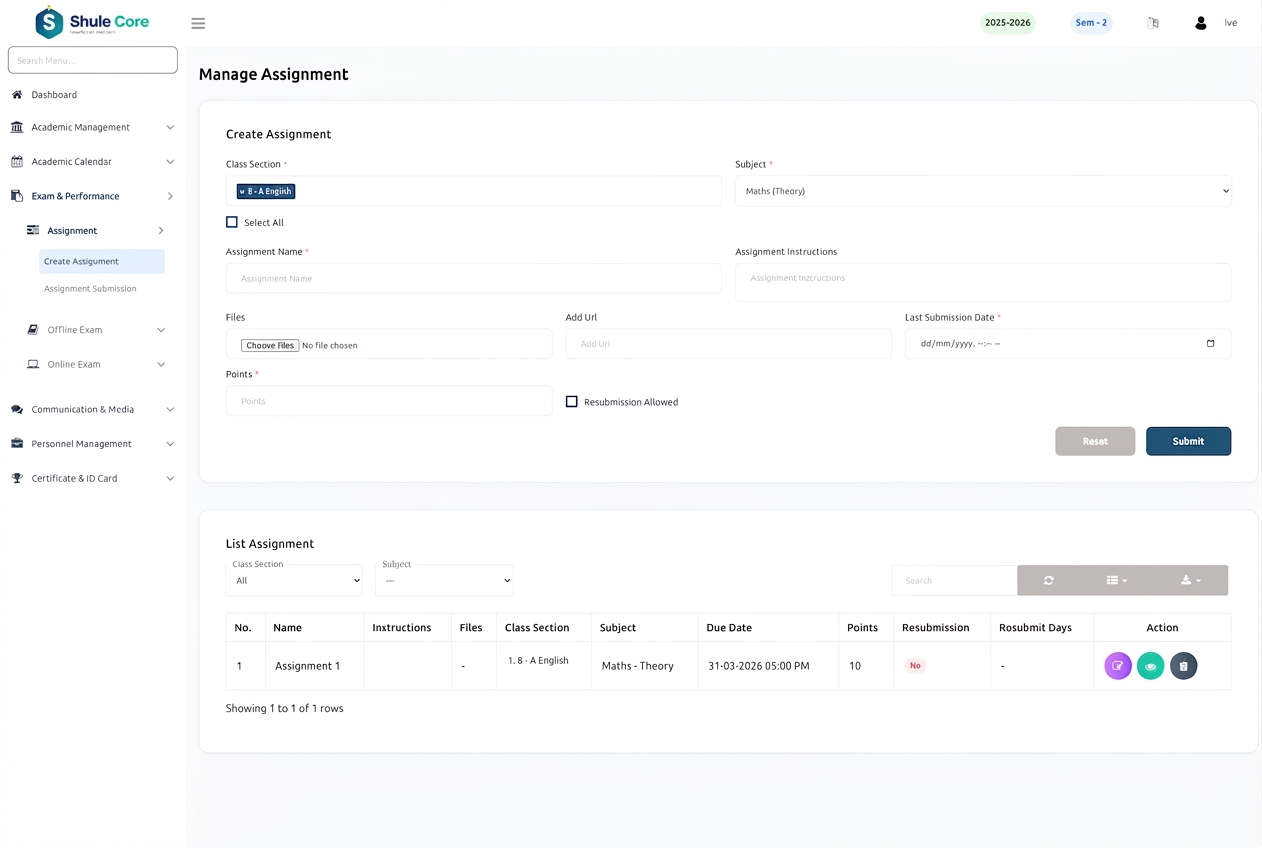Open the date picker calendar icon

coord(1211,344)
